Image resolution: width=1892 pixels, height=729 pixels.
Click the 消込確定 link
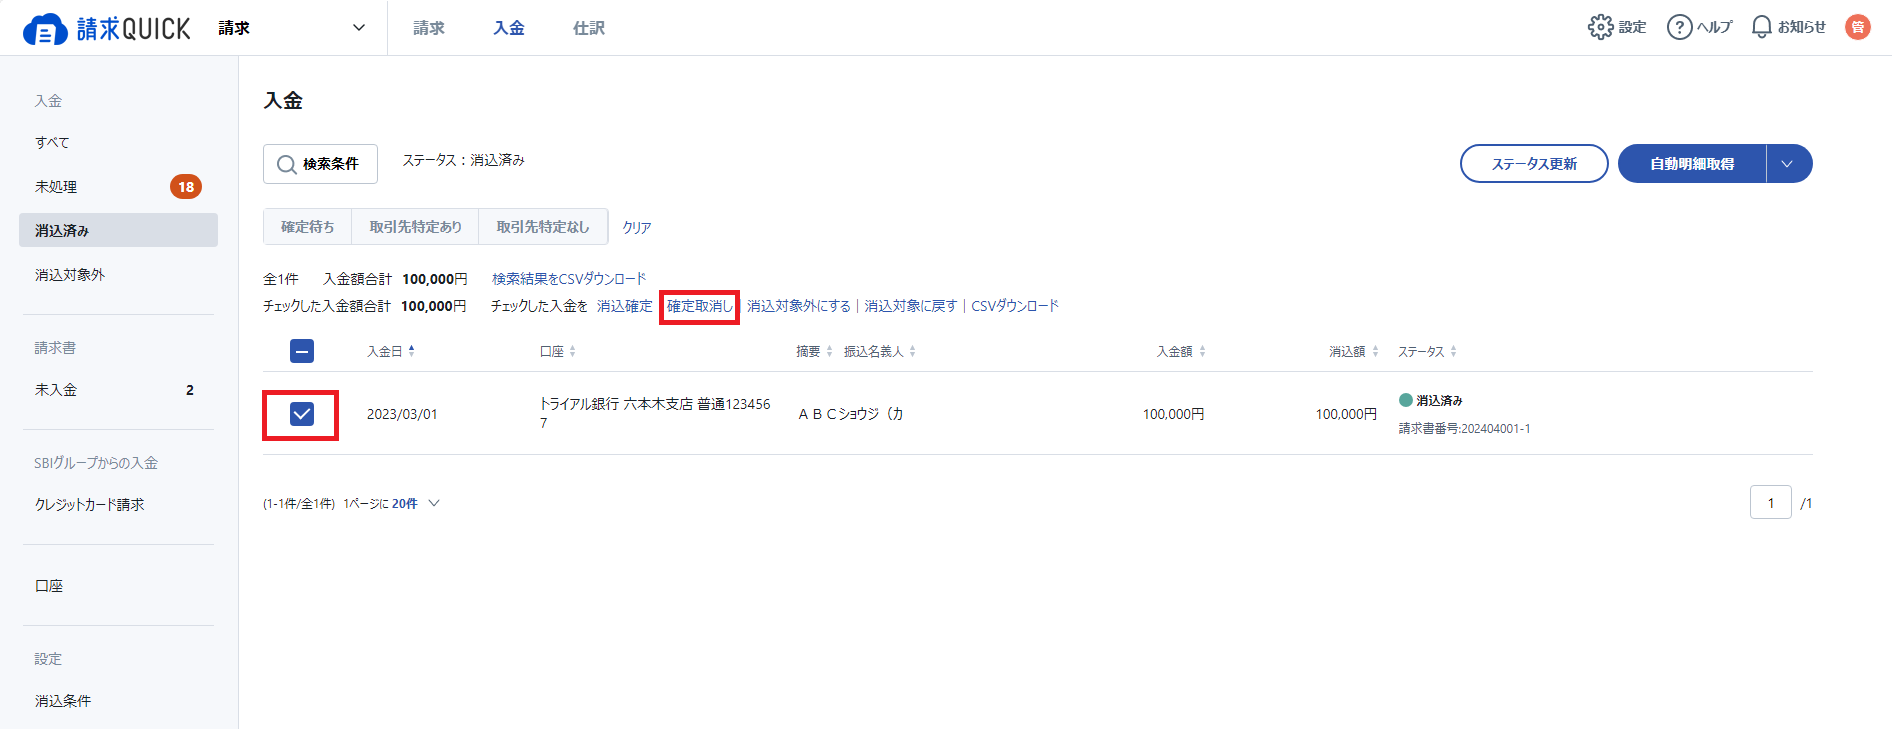tap(624, 306)
